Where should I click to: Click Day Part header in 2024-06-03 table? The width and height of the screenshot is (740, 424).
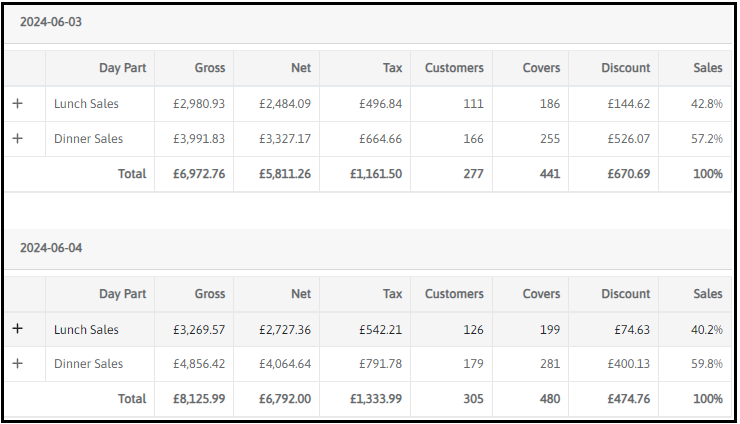coord(122,68)
